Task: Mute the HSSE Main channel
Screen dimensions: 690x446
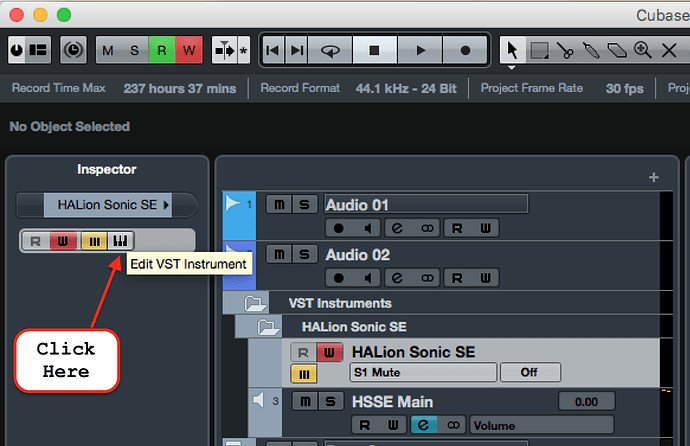Action: click(305, 401)
